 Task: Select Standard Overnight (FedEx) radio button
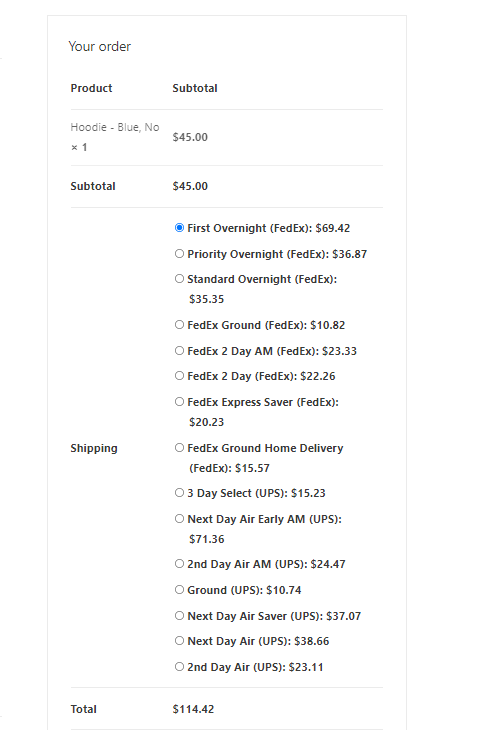tap(179, 278)
